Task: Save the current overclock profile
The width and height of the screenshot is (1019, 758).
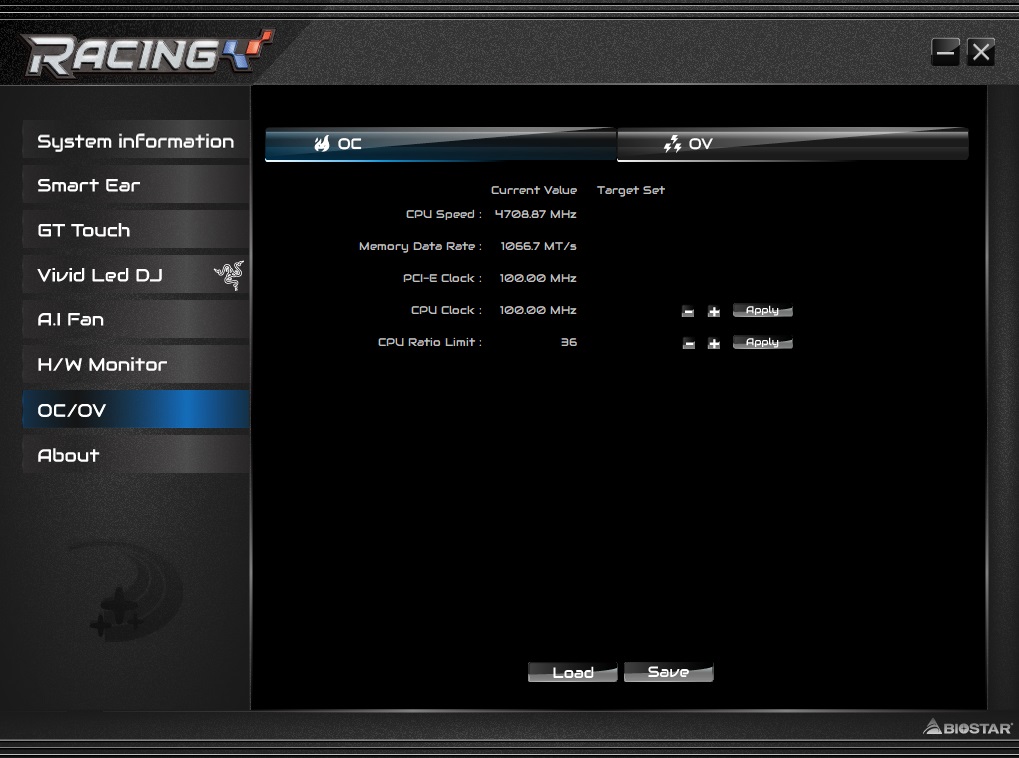Action: click(x=668, y=672)
